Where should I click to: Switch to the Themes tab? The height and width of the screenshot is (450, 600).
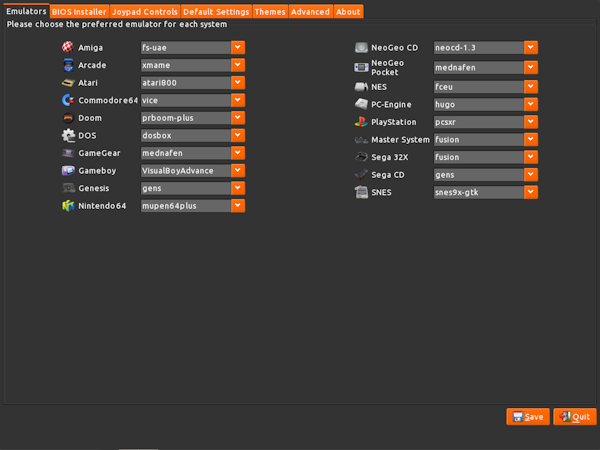point(270,12)
